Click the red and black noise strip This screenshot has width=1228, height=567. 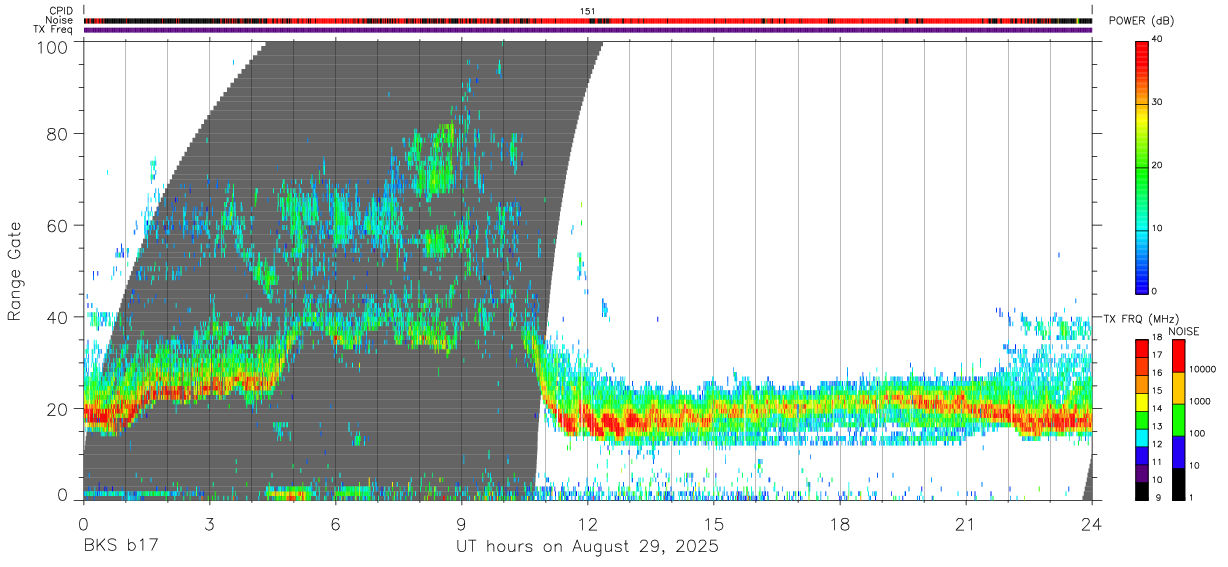(588, 20)
